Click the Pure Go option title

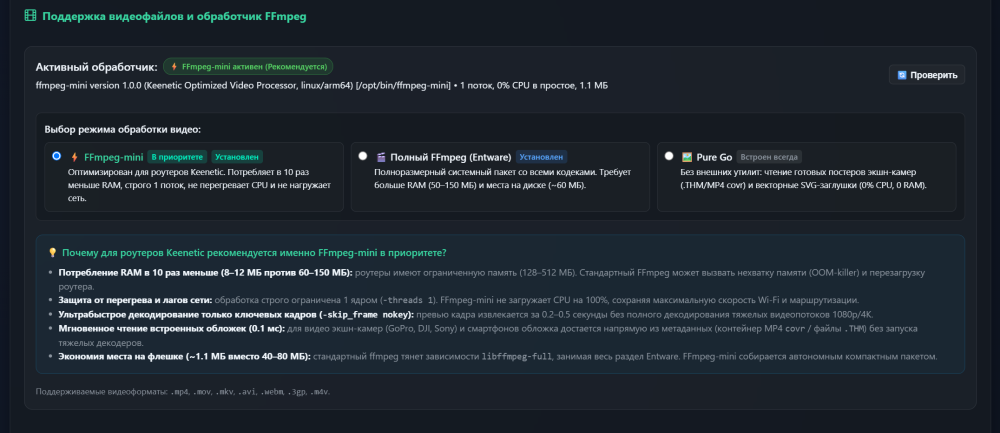tap(714, 157)
